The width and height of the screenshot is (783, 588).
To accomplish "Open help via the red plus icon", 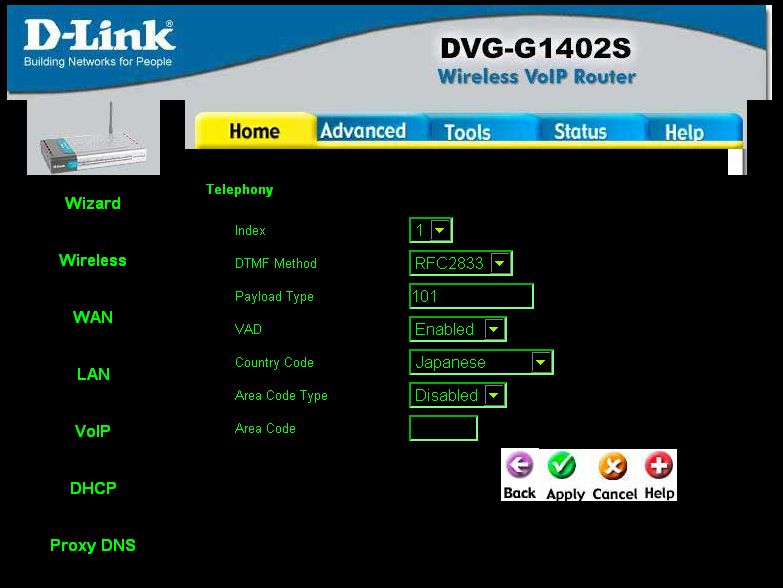I will (659, 465).
